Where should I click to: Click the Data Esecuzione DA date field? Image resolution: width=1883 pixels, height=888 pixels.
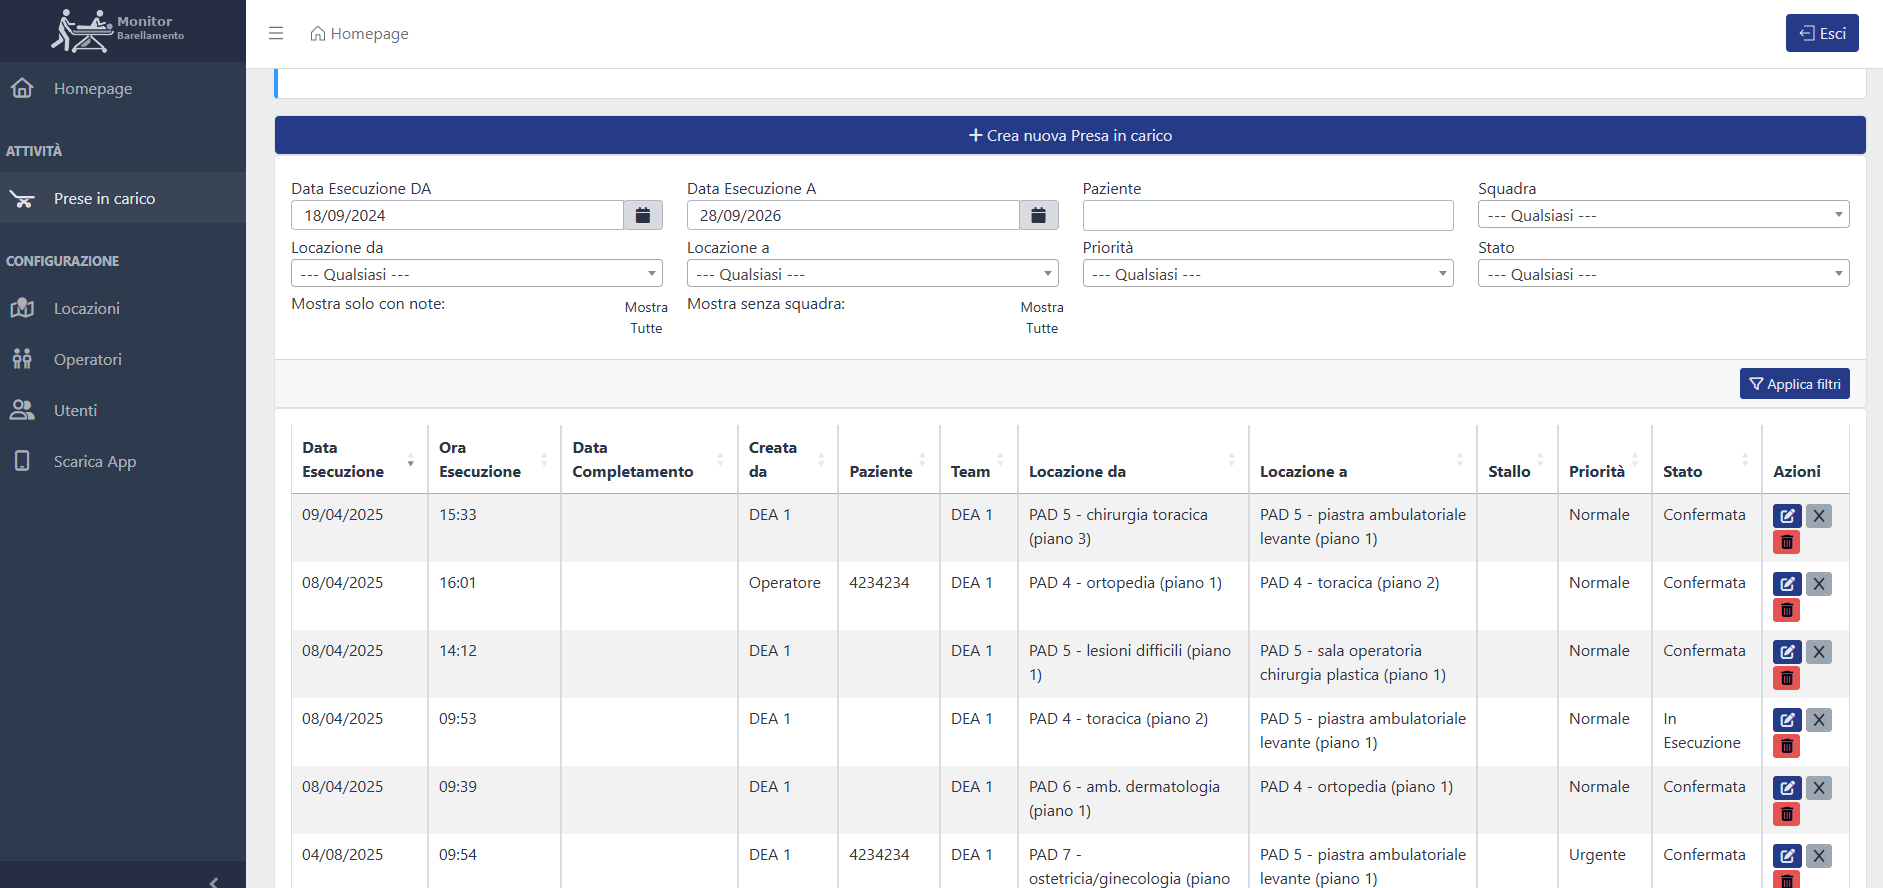coord(457,215)
